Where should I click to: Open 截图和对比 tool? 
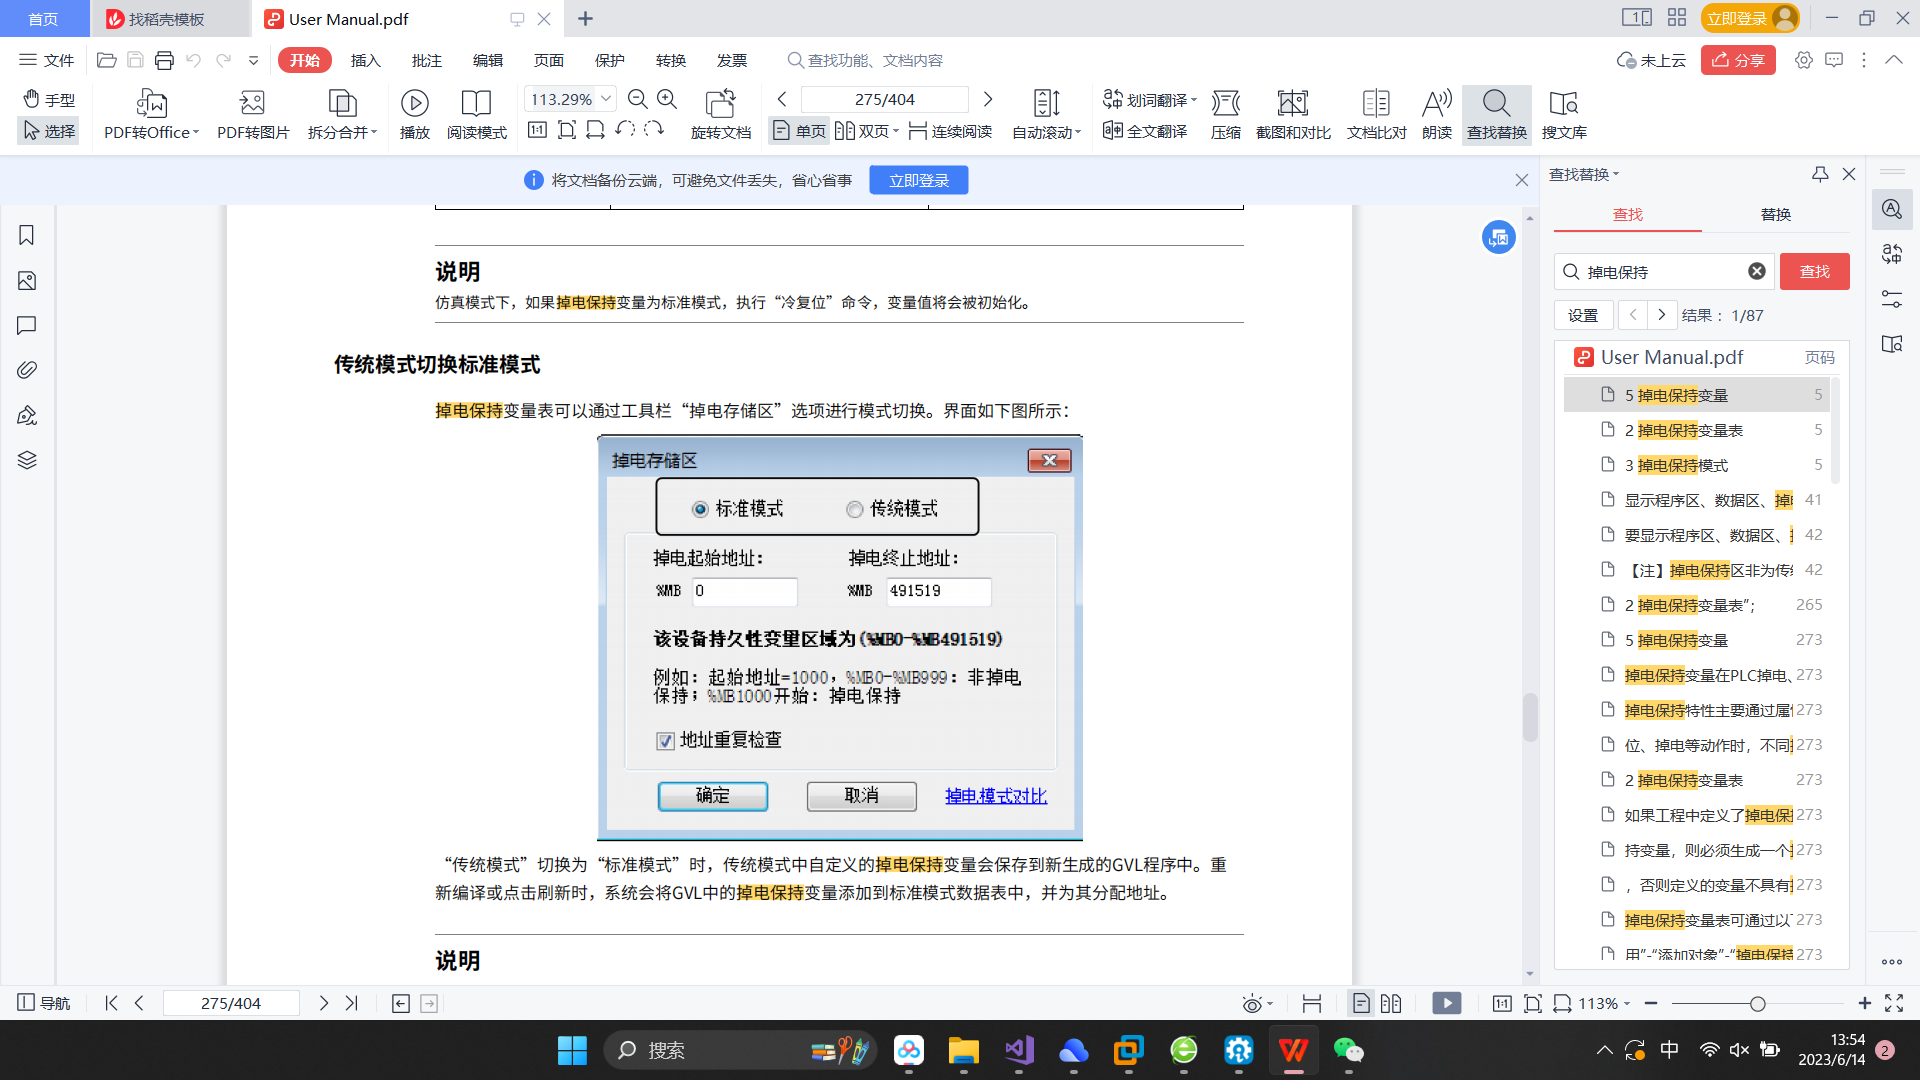(x=1293, y=114)
